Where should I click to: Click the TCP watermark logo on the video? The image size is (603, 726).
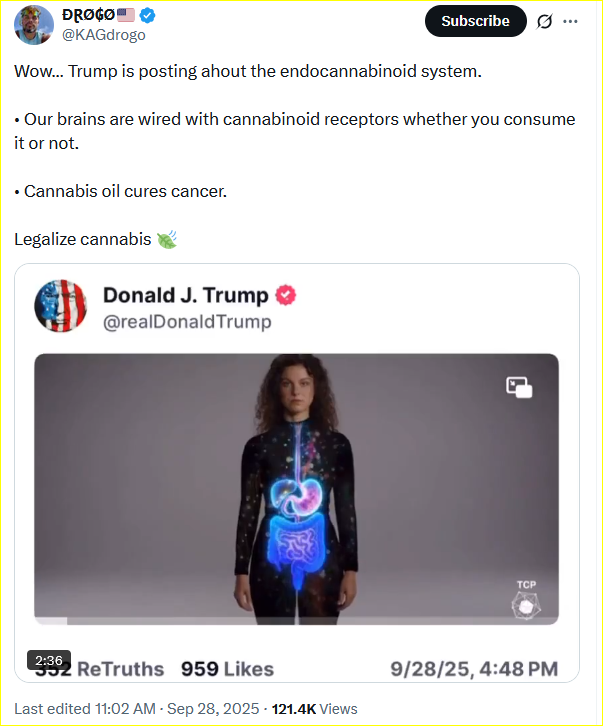pyautogui.click(x=525, y=600)
